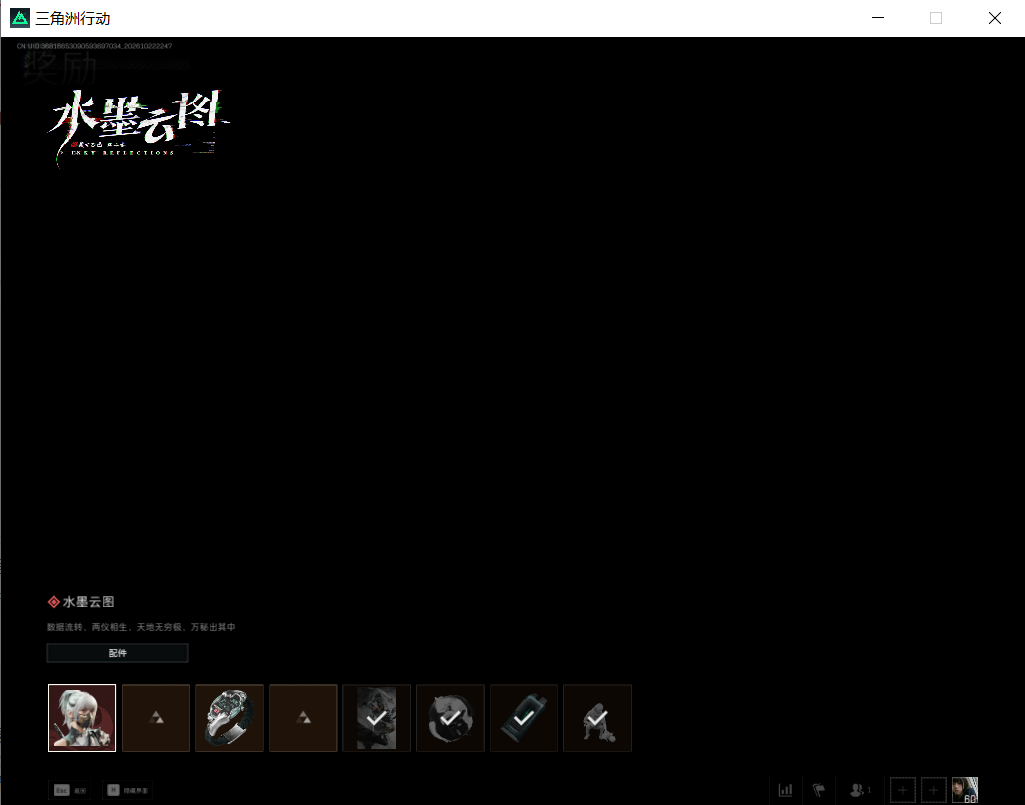The image size is (1025, 805).
Task: Select the claimed circular ink emblem reward
Action: pyautogui.click(x=450, y=717)
